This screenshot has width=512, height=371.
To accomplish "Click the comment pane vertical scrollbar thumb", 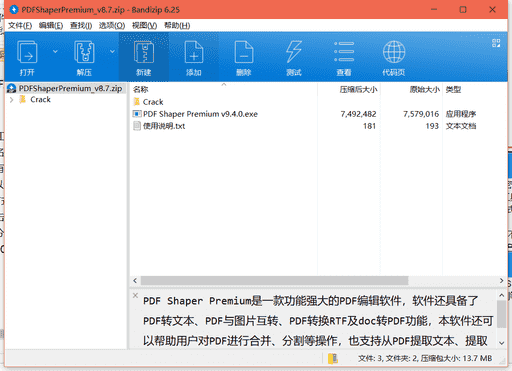I will 501,314.
